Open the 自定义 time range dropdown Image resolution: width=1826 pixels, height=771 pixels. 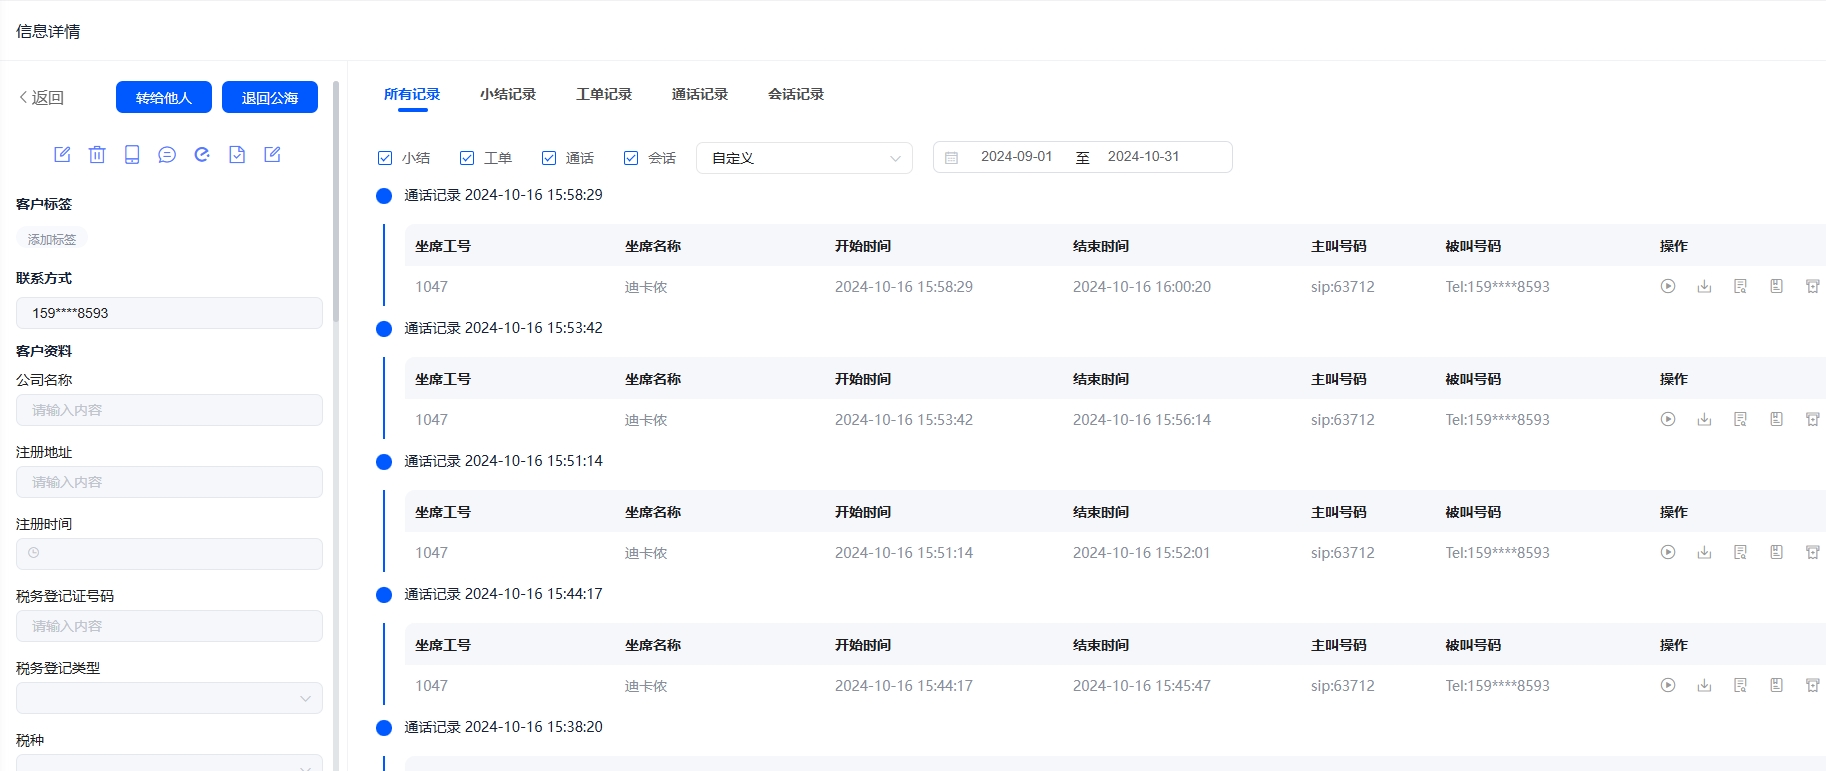point(804,158)
